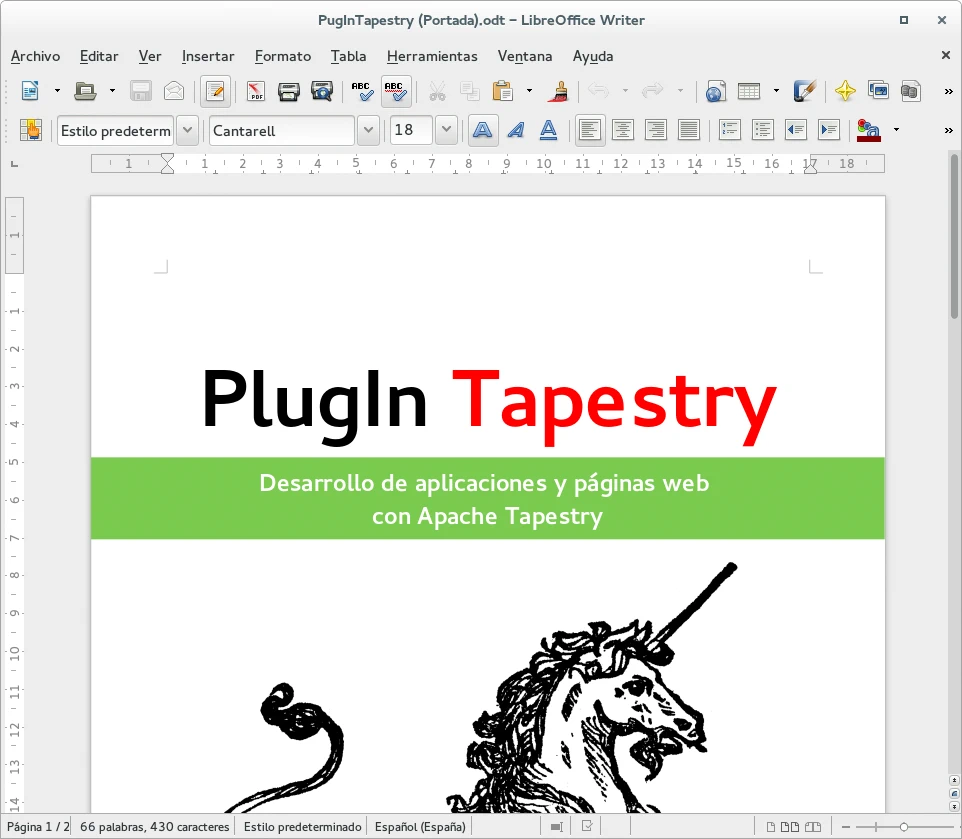This screenshot has height=839, width=962.
Task: Click the Styles and Formatting hand icon
Action: pyautogui.click(x=31, y=130)
